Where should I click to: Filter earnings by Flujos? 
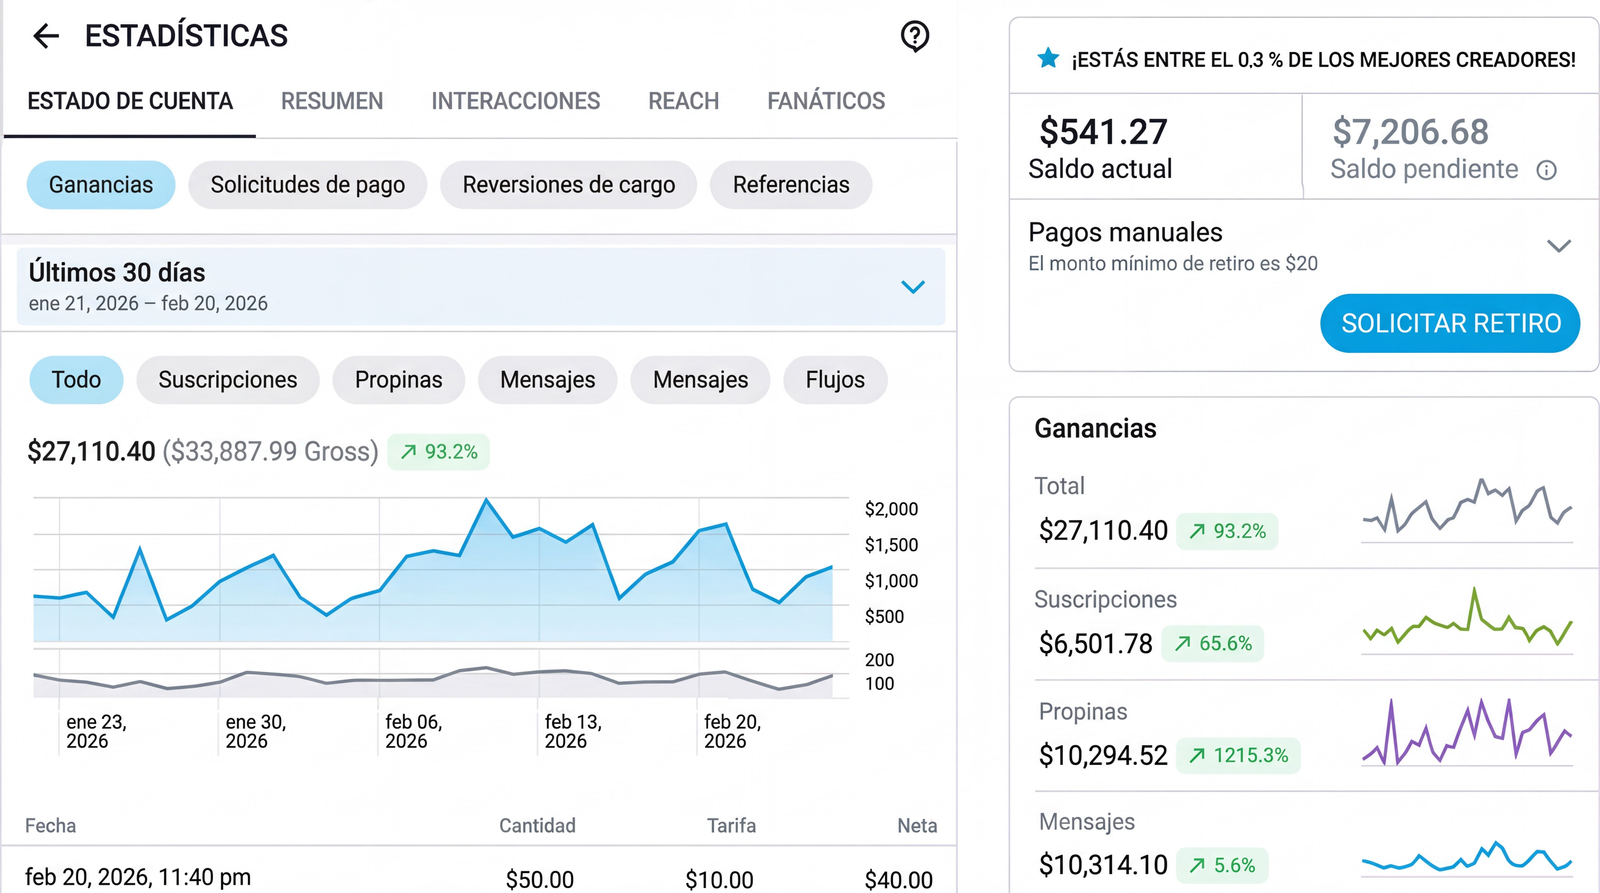[834, 380]
